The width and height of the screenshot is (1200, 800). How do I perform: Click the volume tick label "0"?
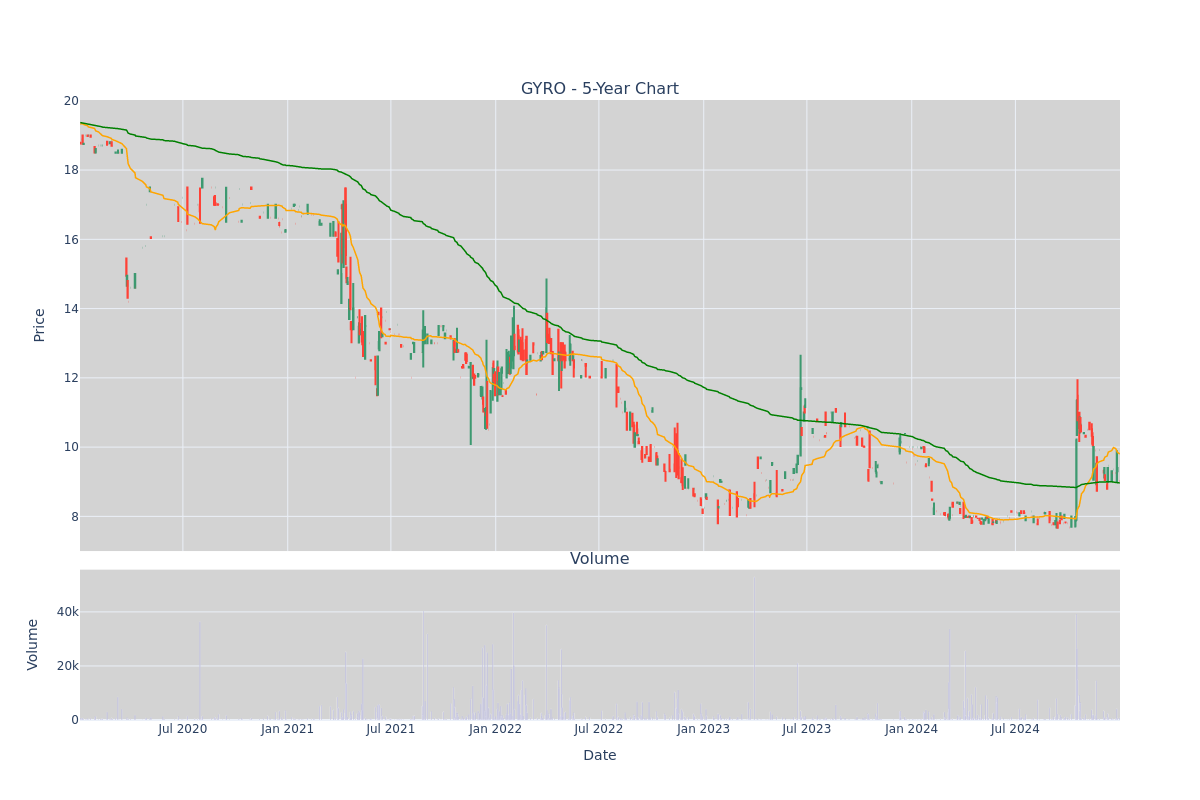pos(74,720)
